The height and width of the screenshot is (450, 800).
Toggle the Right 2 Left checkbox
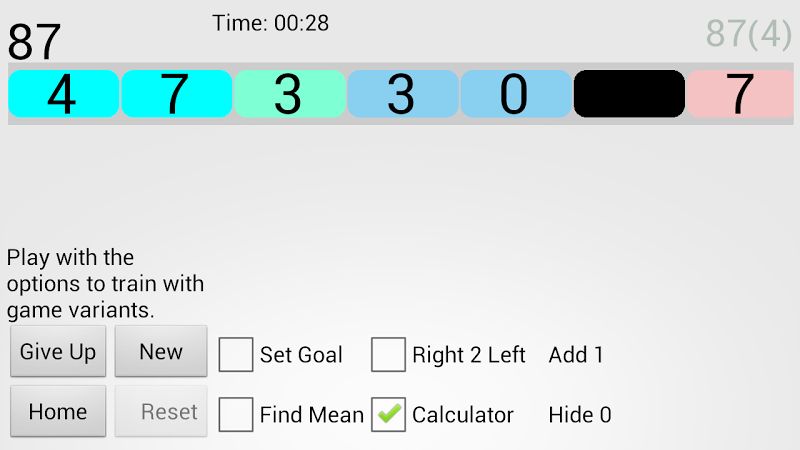pyautogui.click(x=388, y=354)
